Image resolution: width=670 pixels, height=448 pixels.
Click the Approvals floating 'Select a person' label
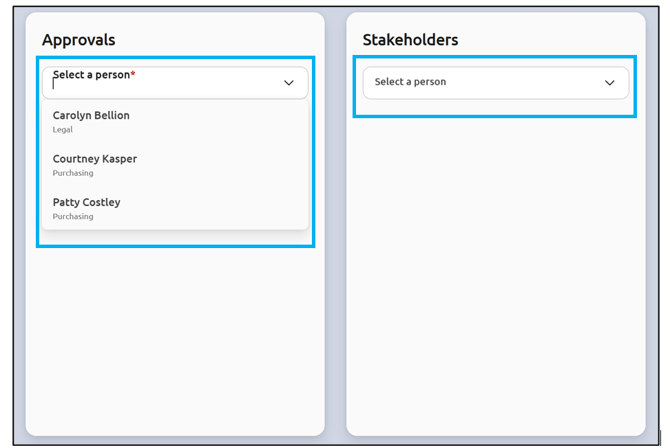pyautogui.click(x=91, y=75)
